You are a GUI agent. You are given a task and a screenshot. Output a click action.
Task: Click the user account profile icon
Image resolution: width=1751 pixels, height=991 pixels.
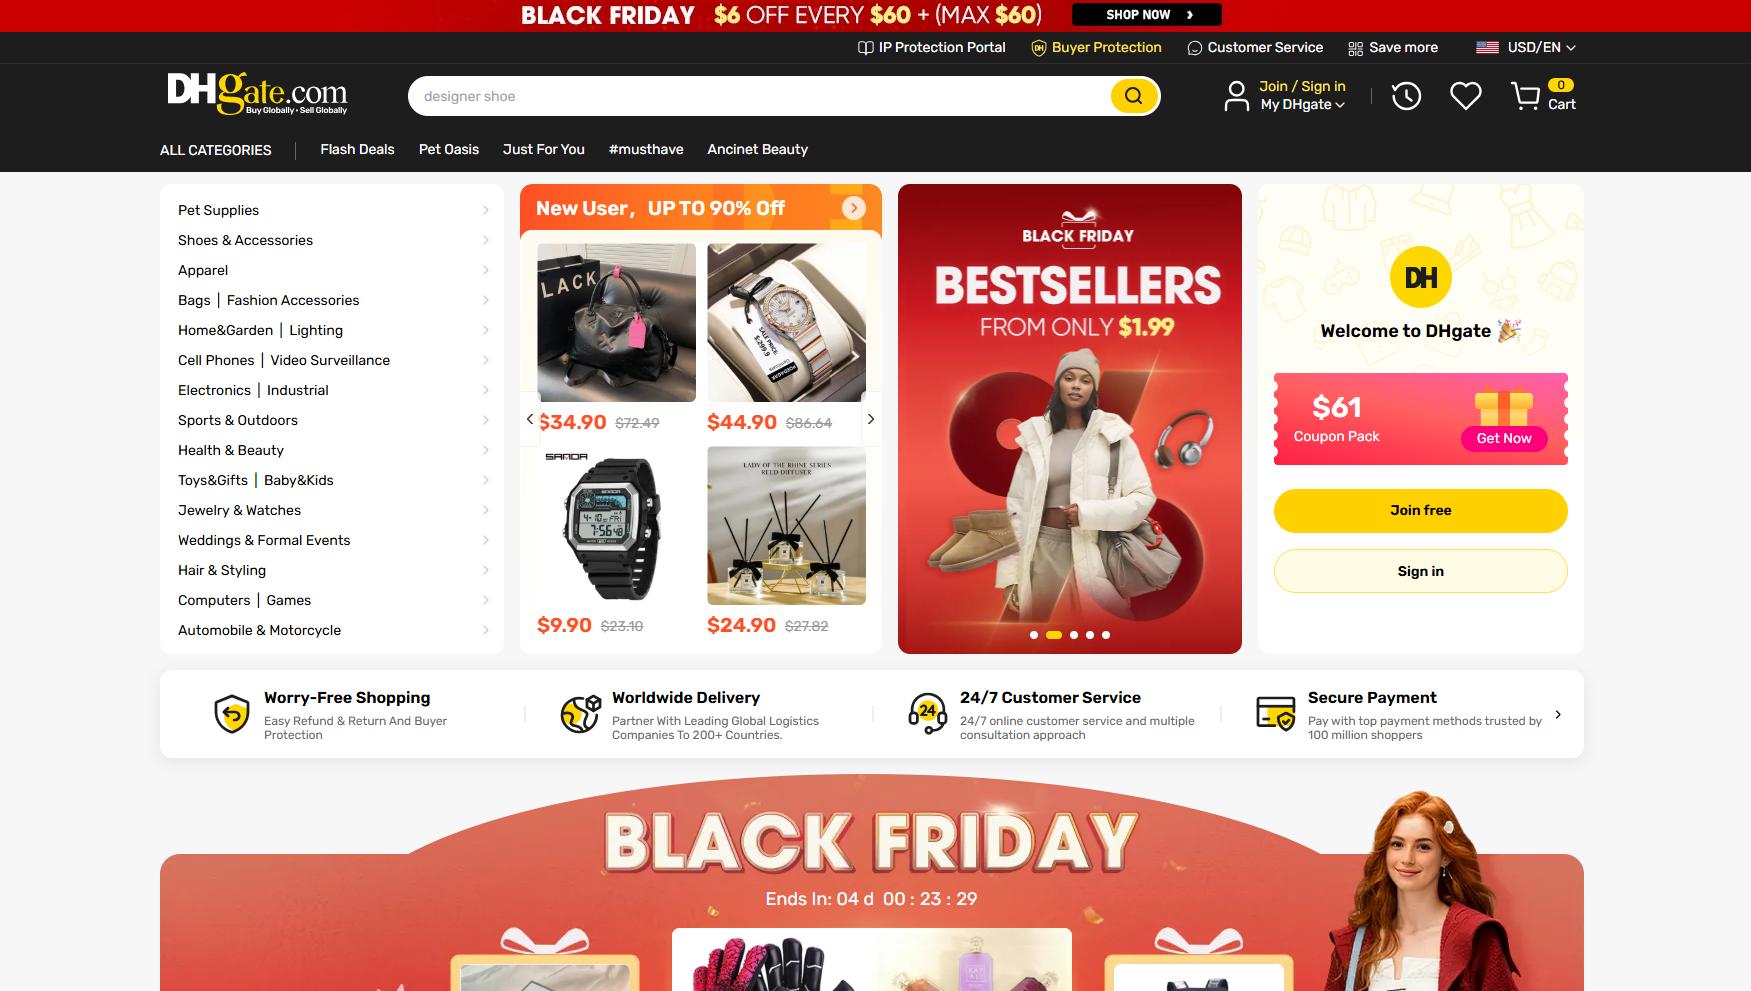point(1237,96)
